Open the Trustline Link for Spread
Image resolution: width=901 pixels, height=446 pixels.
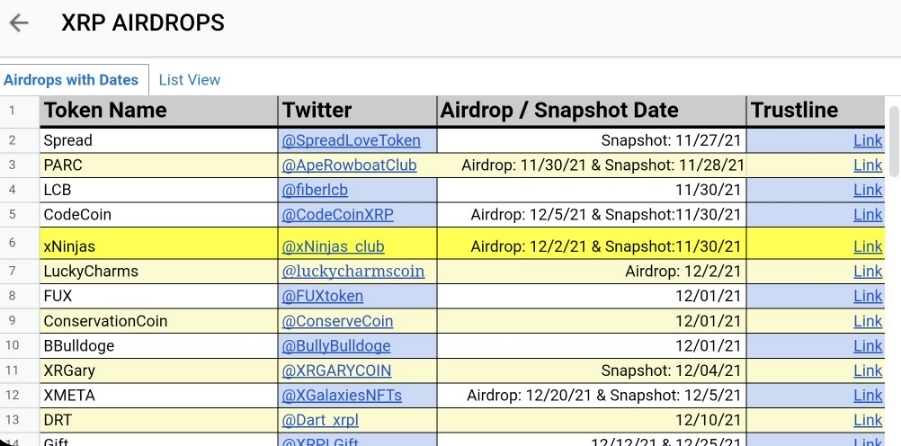click(x=868, y=140)
